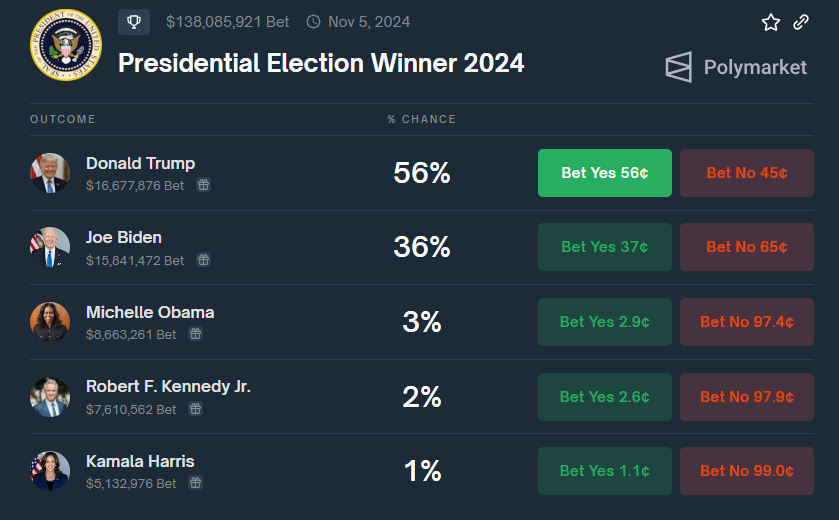Click Bet Yes 2.9¢ for Michelle Obama

tap(605, 322)
